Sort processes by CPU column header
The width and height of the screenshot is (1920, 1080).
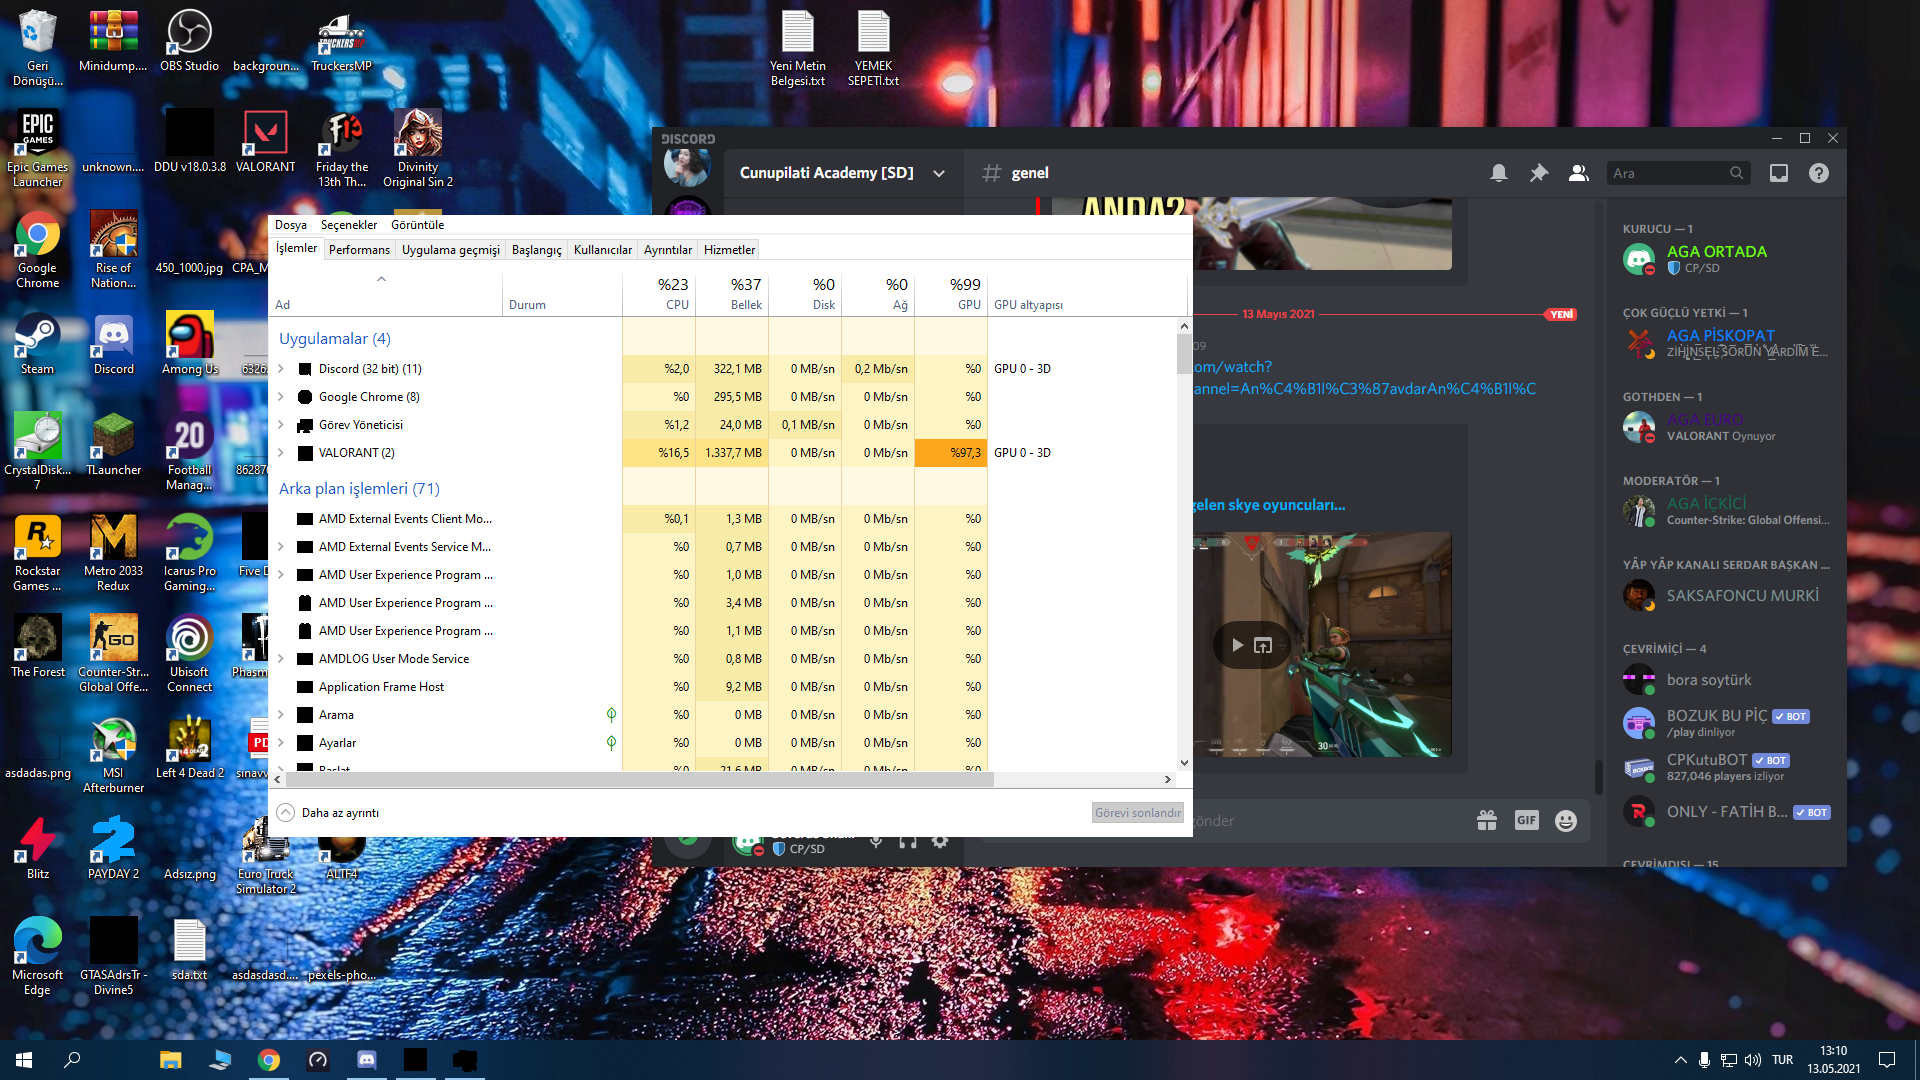pyautogui.click(x=659, y=294)
